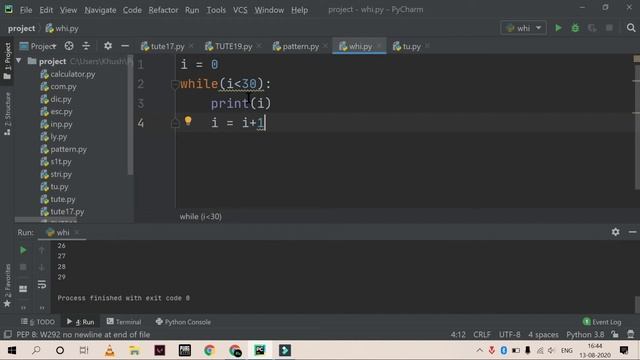Open the whi run configuration dropdown
The image size is (640, 360).
523,28
